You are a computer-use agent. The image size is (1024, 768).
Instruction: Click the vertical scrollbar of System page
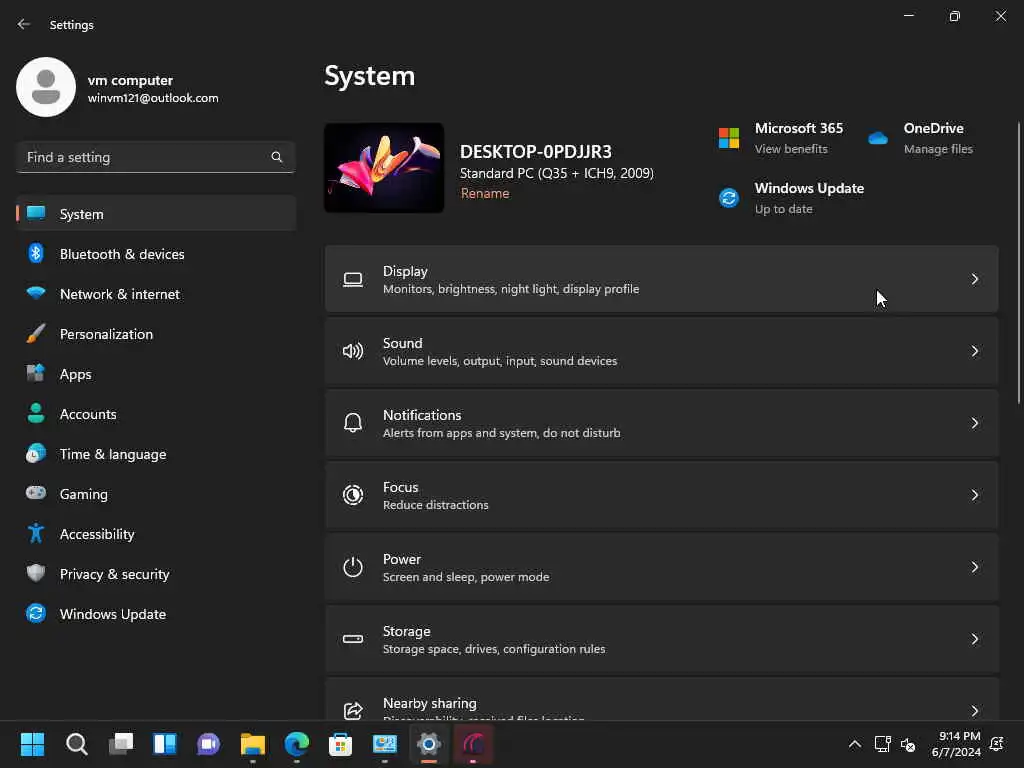coord(1019,263)
